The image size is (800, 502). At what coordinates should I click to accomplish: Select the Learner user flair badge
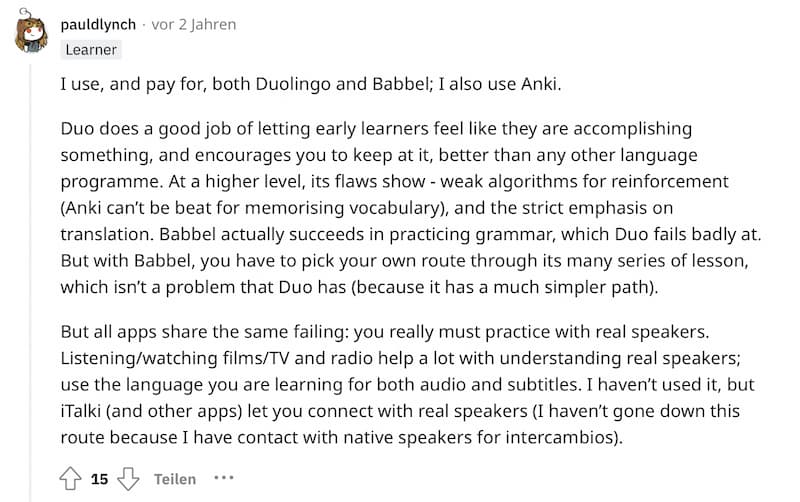pyautogui.click(x=91, y=49)
